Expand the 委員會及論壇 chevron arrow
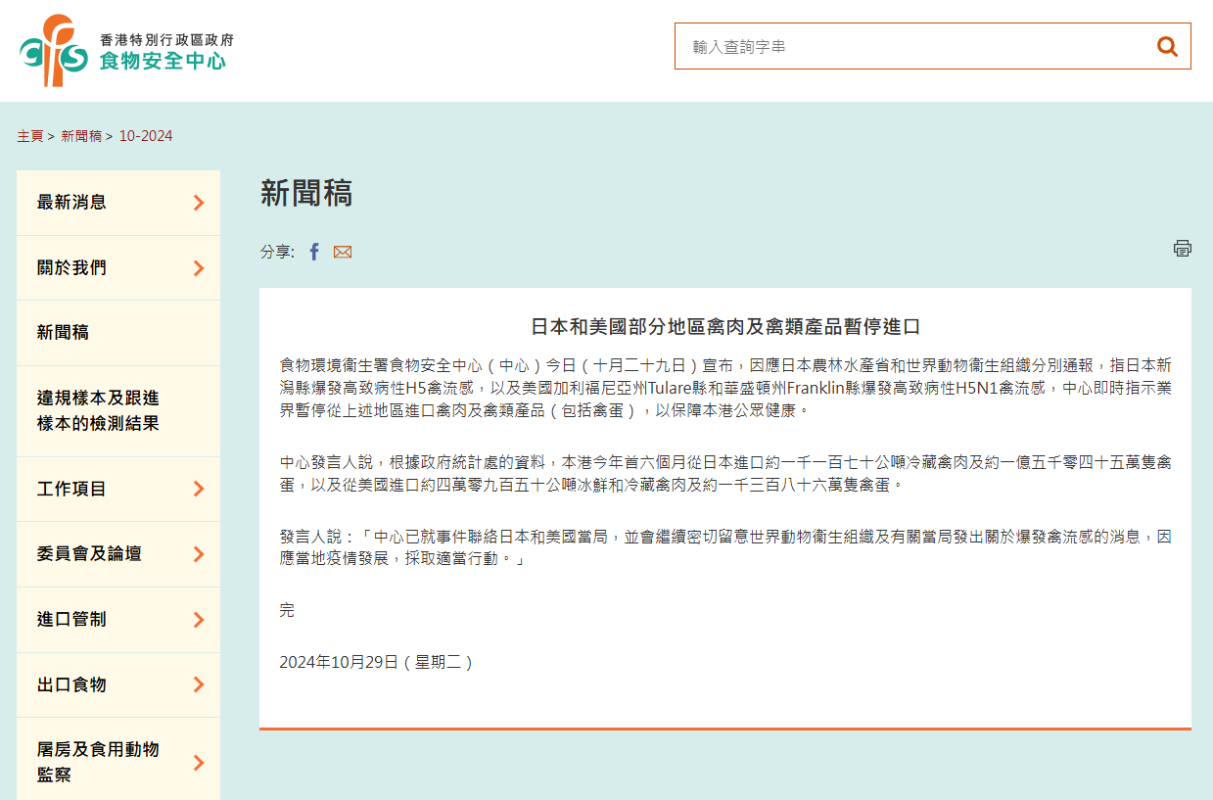1213x800 pixels. point(198,554)
